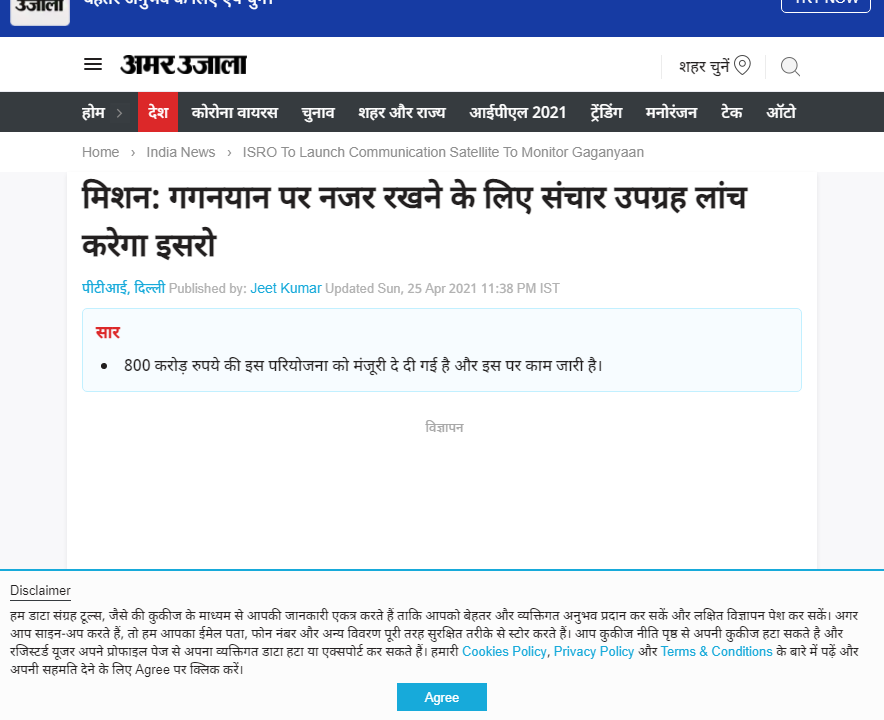Open the hamburger navigation menu
Screen dimensions: 884x720
pos(92,64)
